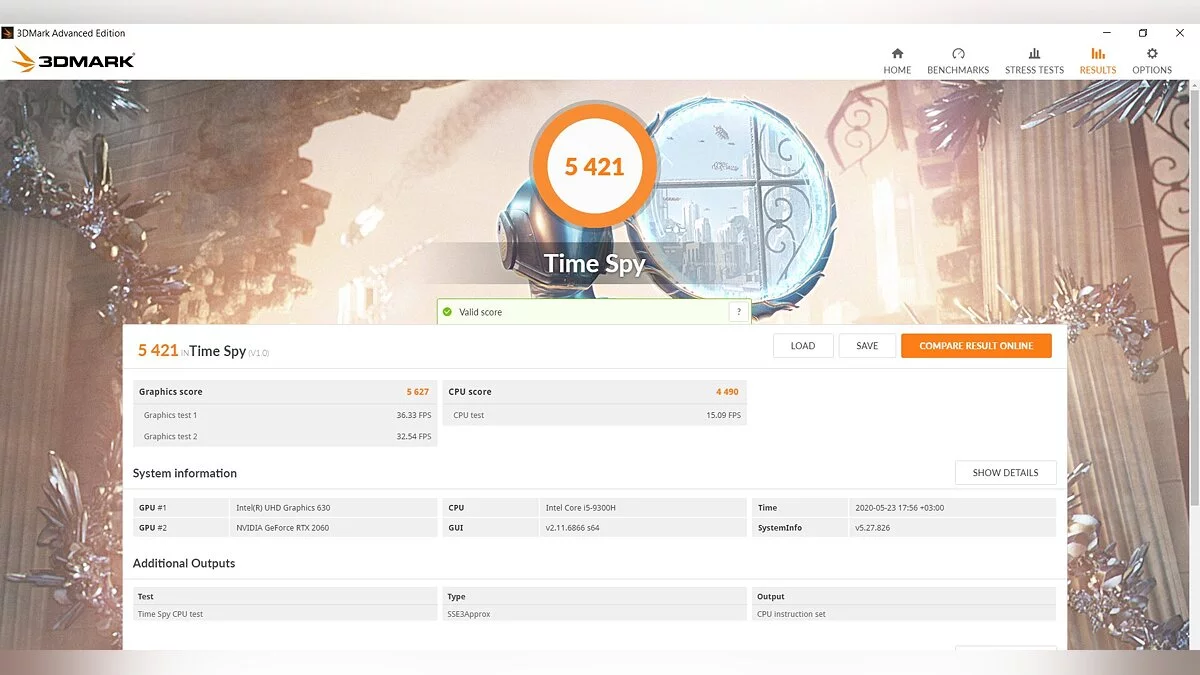Click the Valid score notification bar

[594, 312]
